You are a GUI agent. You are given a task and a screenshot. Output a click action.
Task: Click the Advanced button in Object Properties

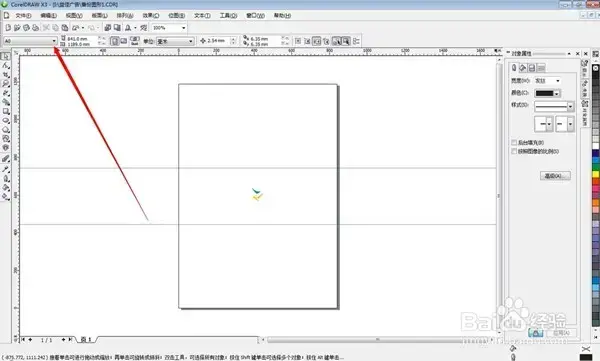[x=555, y=176]
